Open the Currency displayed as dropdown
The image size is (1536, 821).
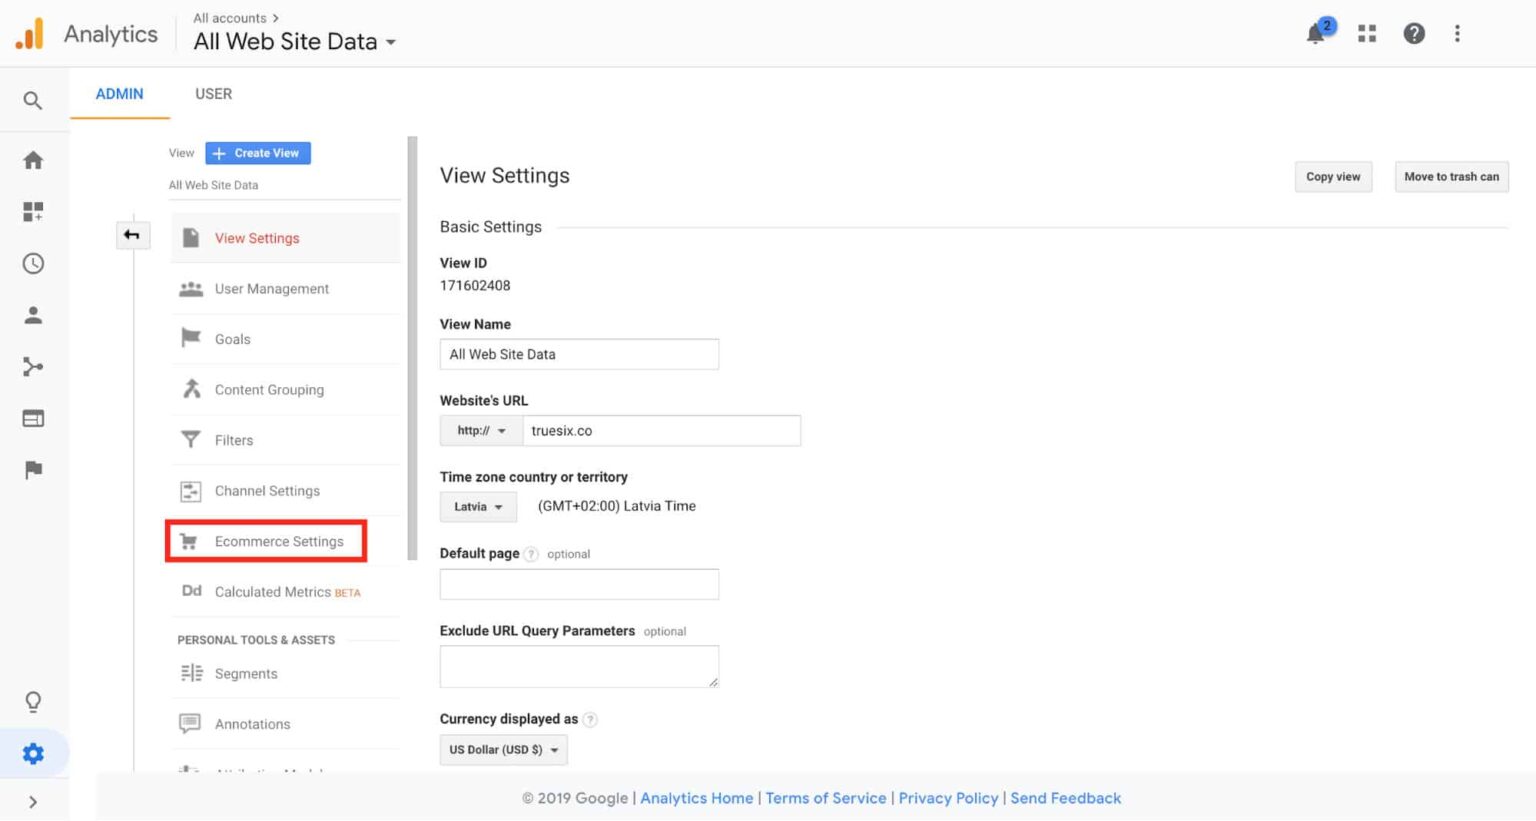[x=503, y=749]
